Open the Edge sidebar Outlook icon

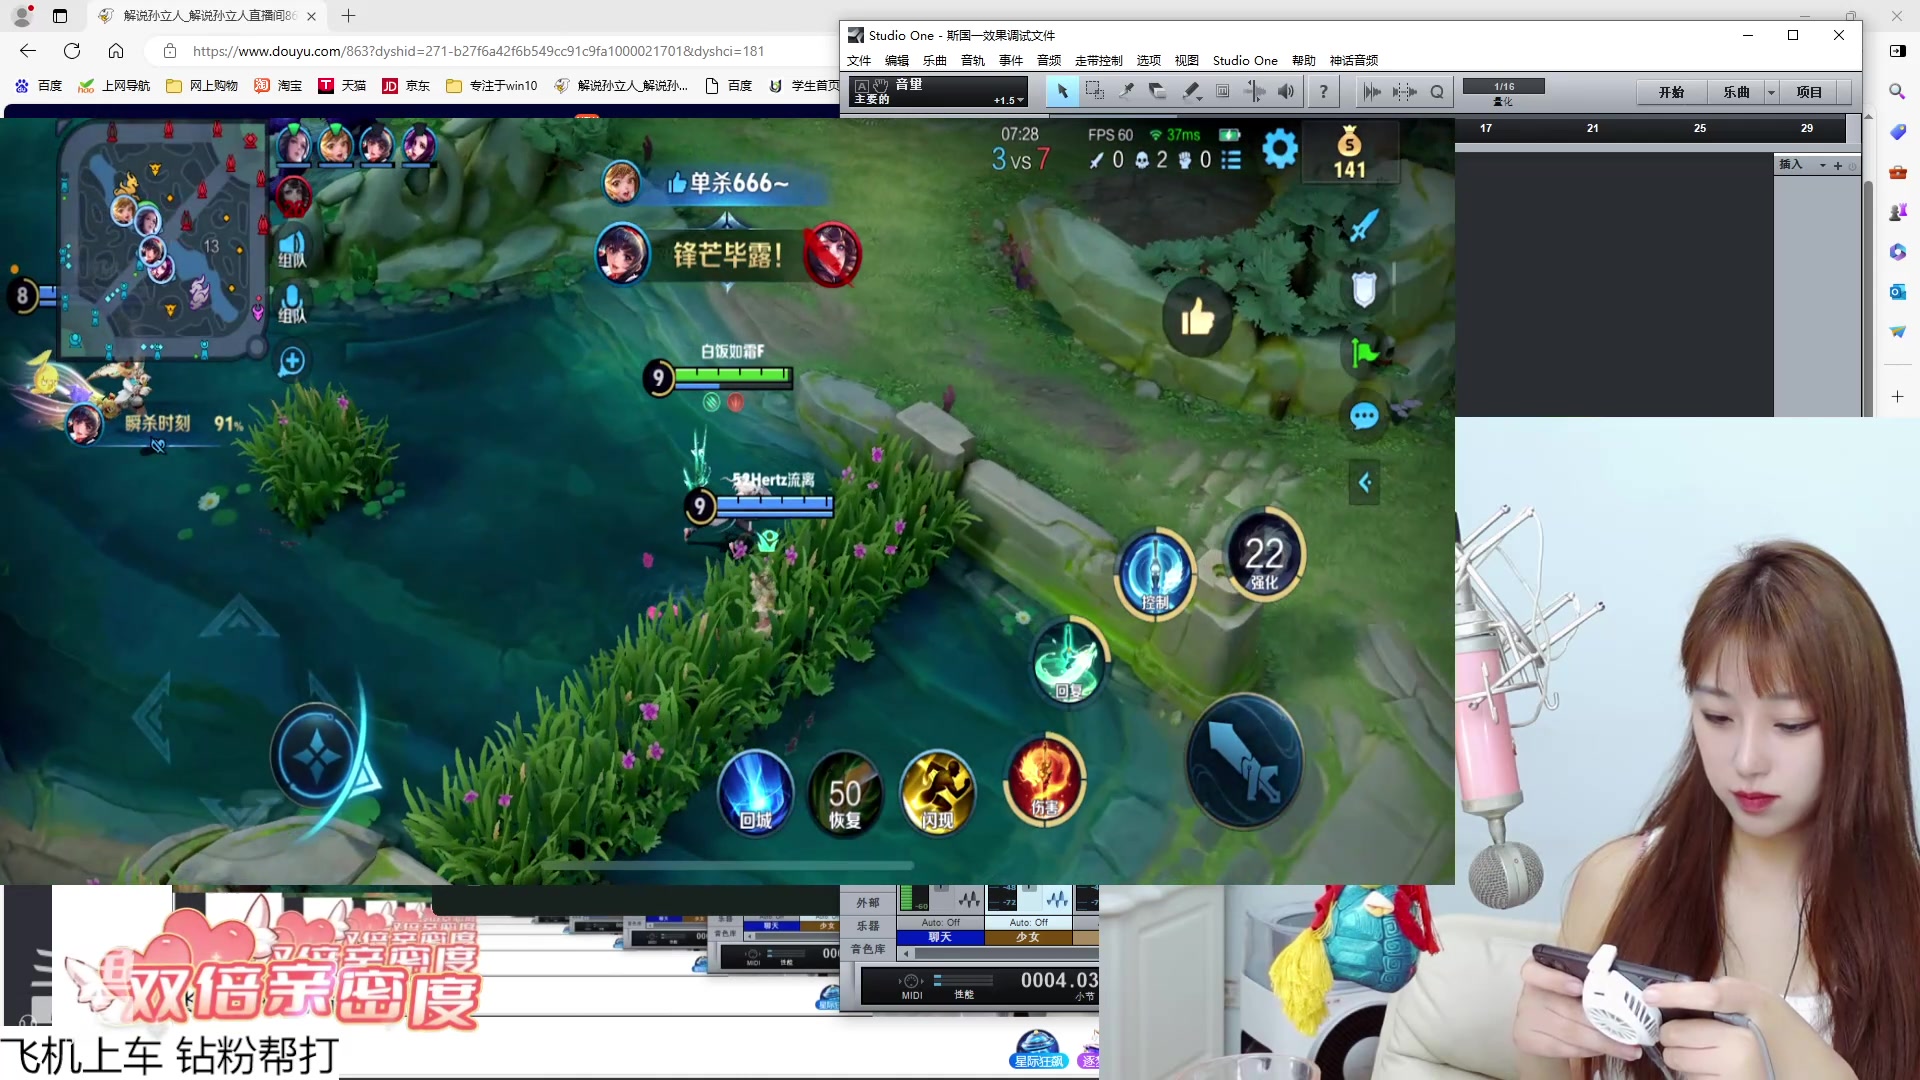[1897, 291]
